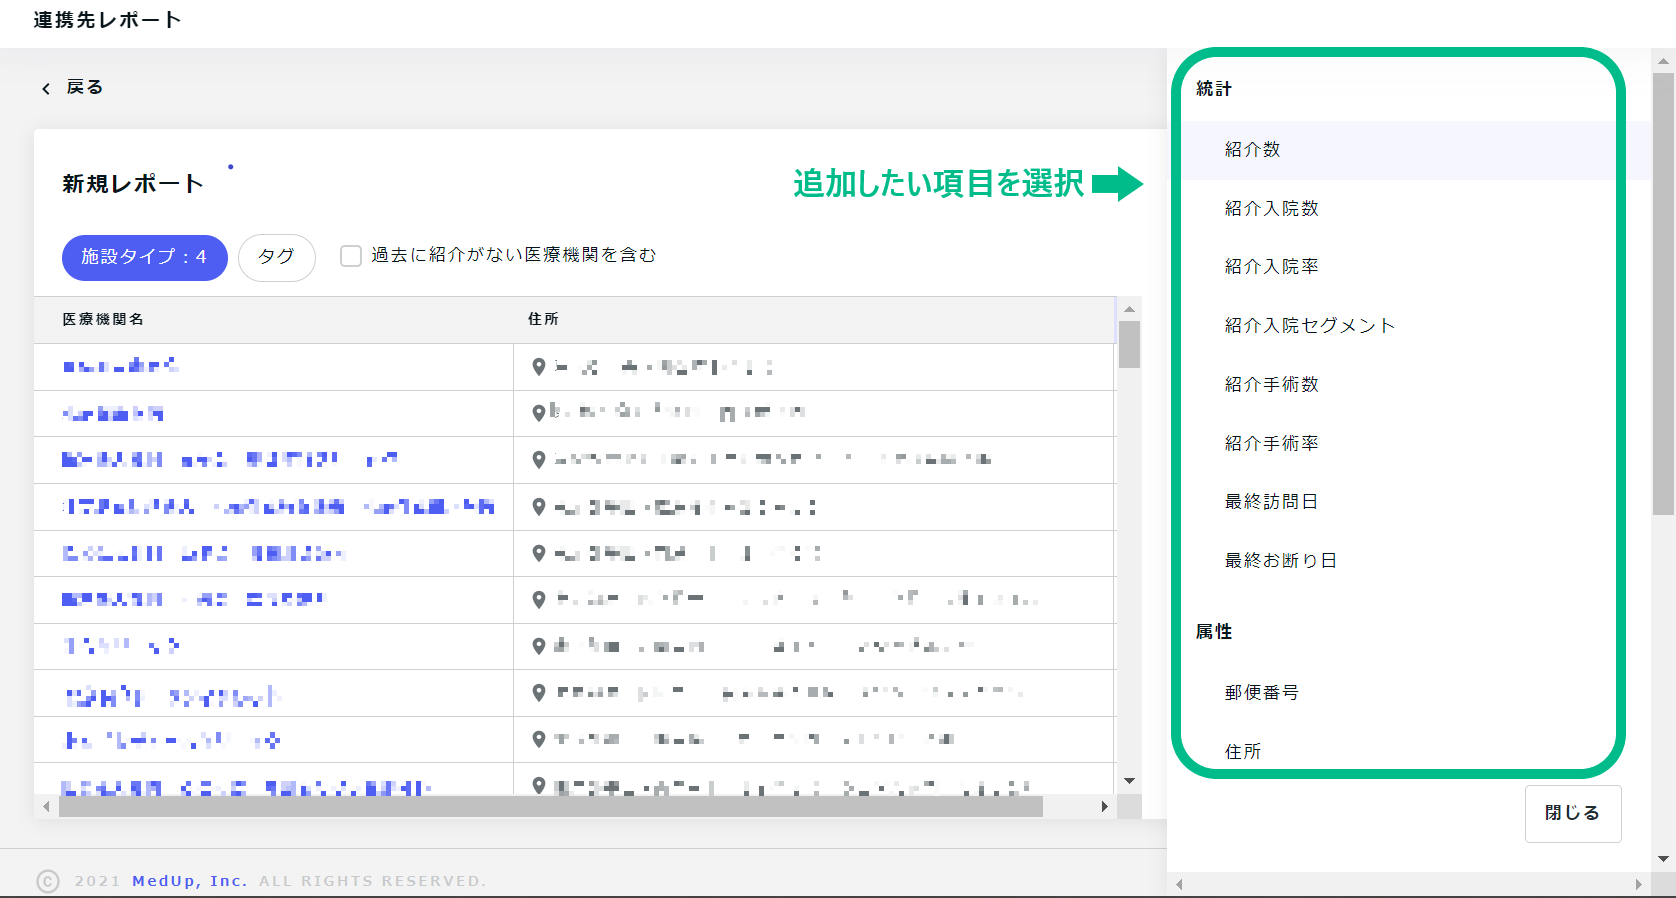
Task: Toggle 過去に紹介がない医療機関を含む checkbox
Action: click(351, 256)
